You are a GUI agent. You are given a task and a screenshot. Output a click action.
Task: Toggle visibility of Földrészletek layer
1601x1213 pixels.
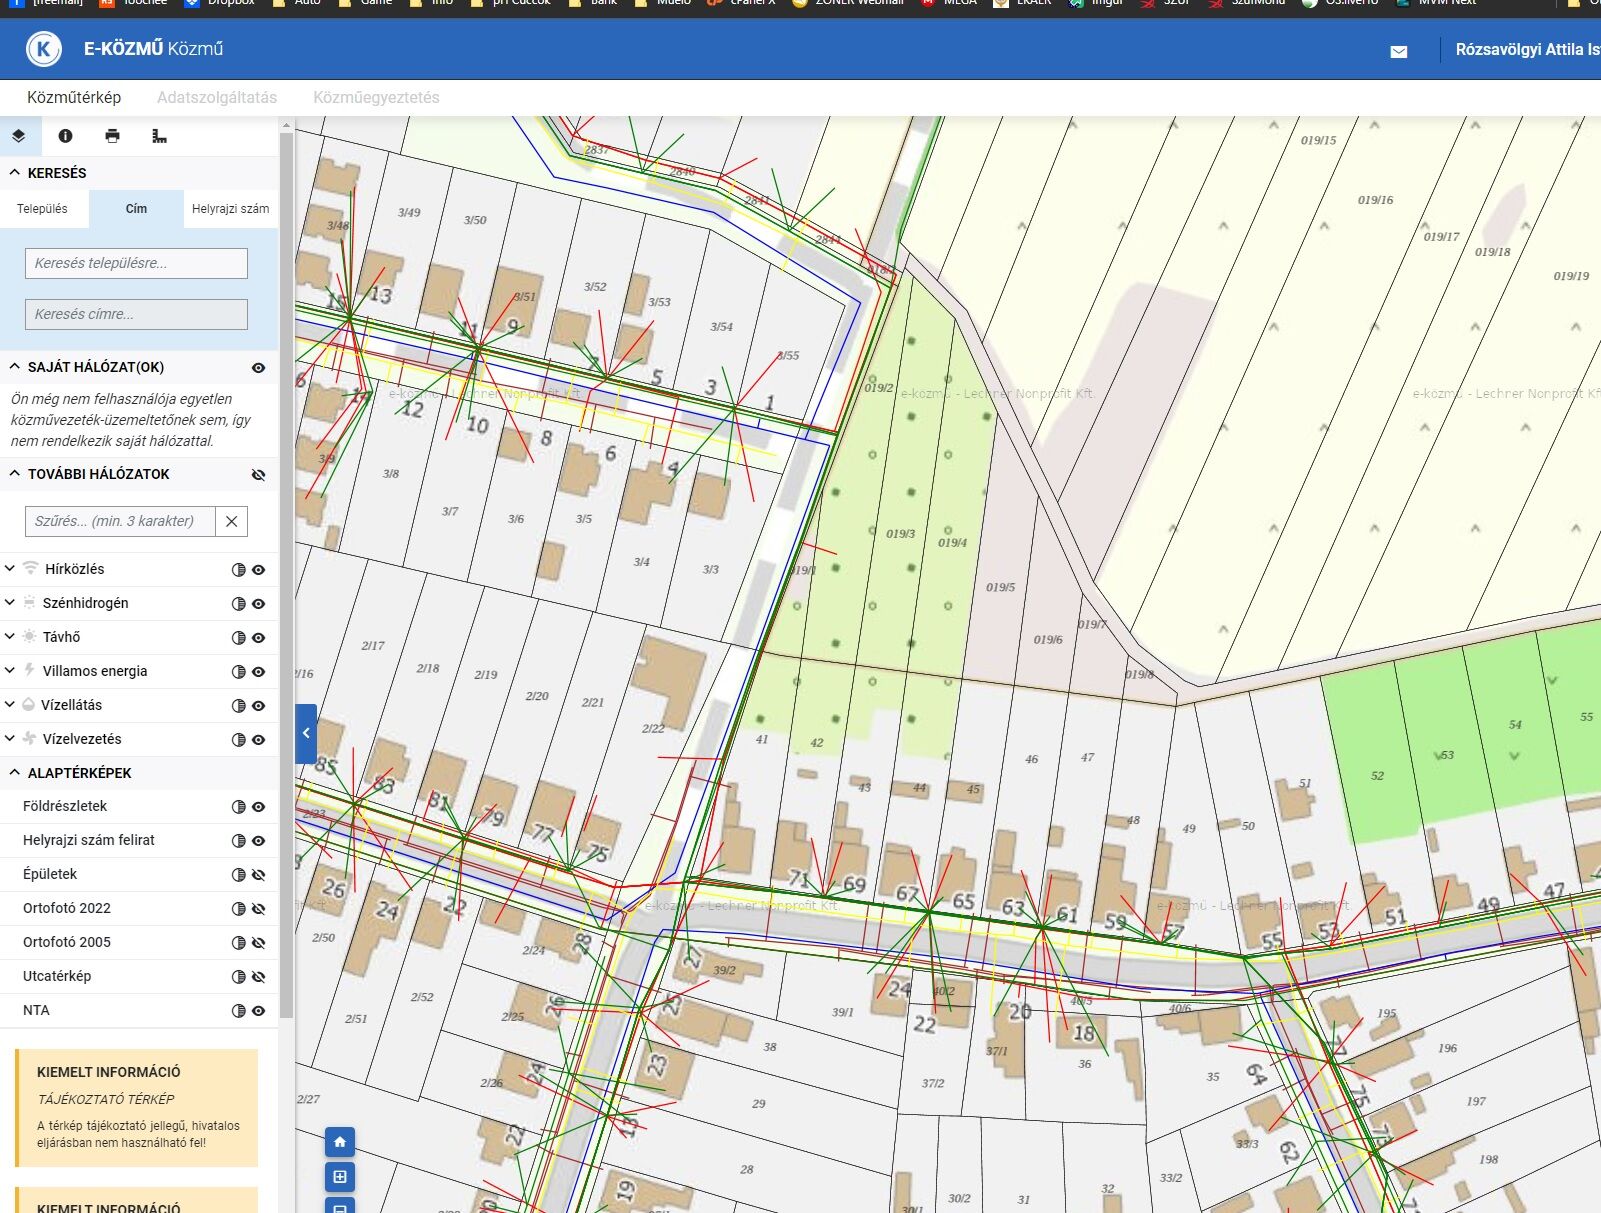point(259,807)
